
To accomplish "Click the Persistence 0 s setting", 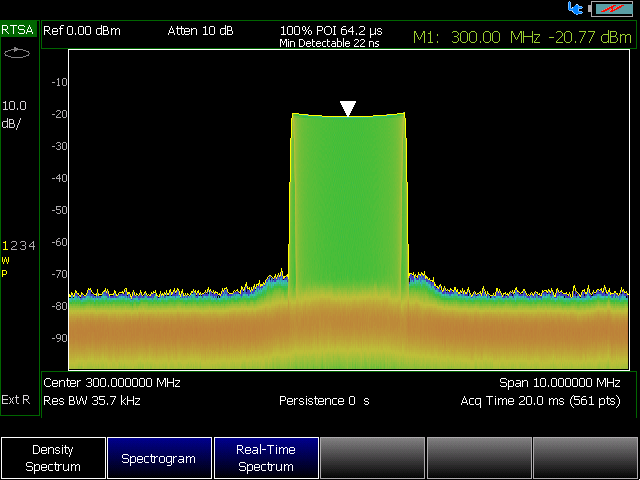I will click(324, 401).
